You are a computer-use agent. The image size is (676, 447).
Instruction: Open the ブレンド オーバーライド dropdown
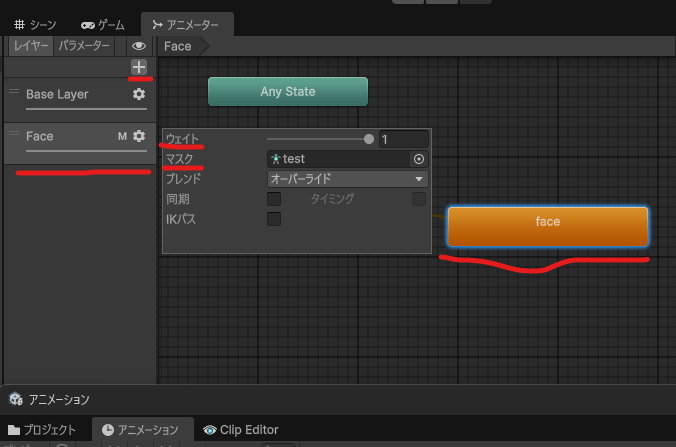pyautogui.click(x=347, y=179)
